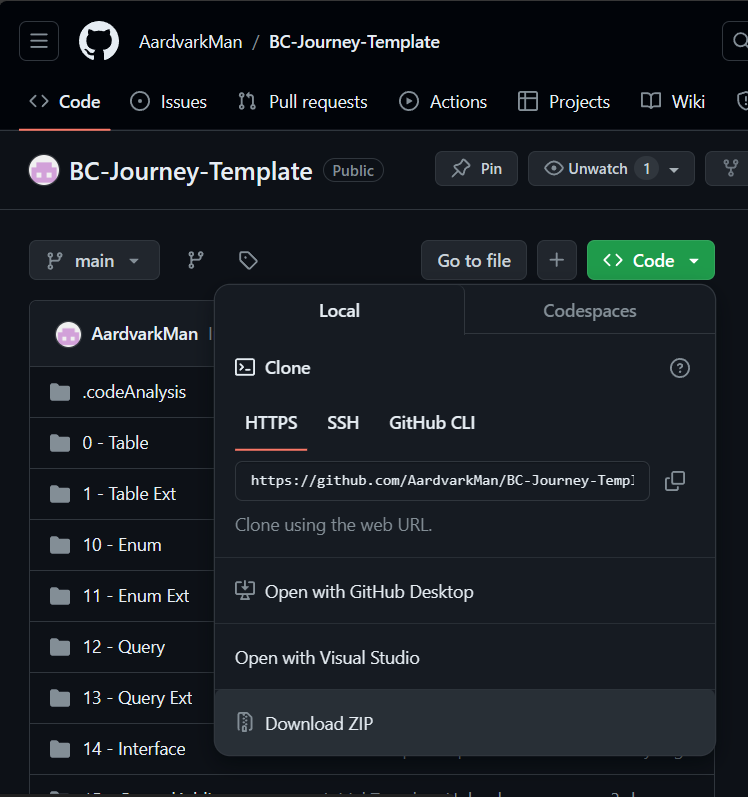Click the clone URL text field
This screenshot has width=748, height=797.
coord(442,481)
